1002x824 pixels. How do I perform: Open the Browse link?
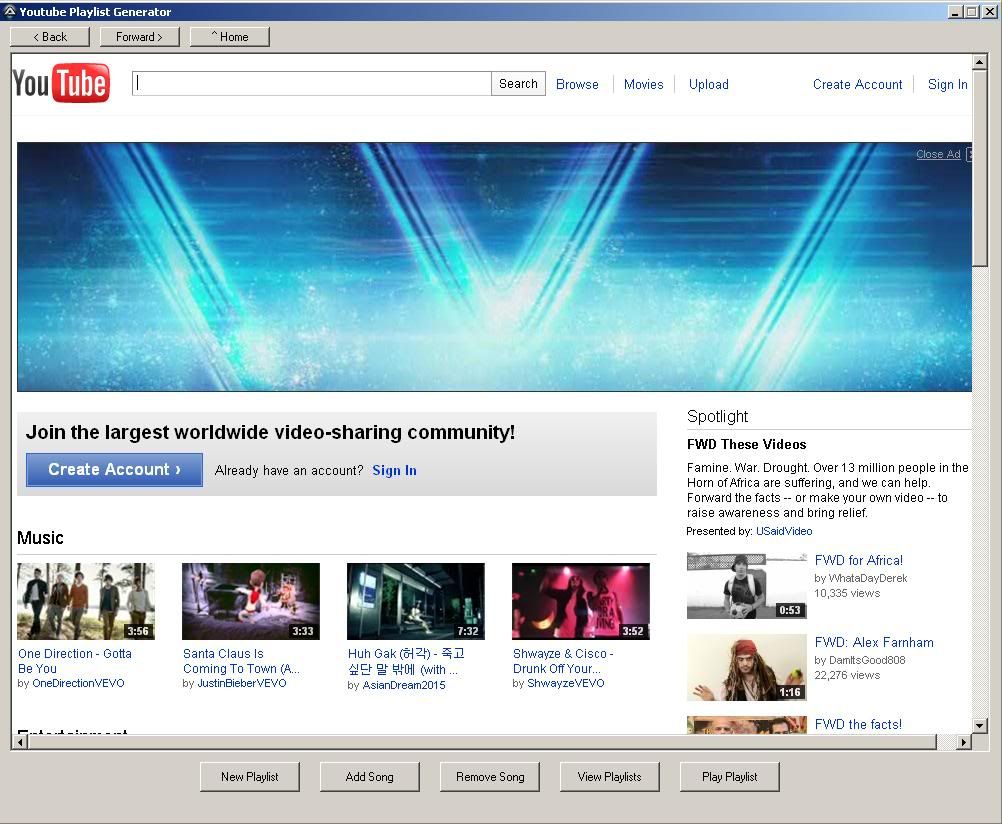(577, 84)
